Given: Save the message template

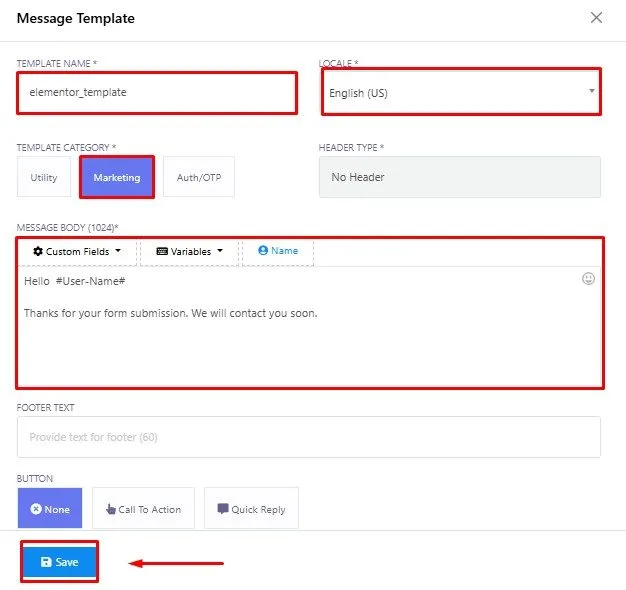Looking at the screenshot, I should pyautogui.click(x=59, y=562).
